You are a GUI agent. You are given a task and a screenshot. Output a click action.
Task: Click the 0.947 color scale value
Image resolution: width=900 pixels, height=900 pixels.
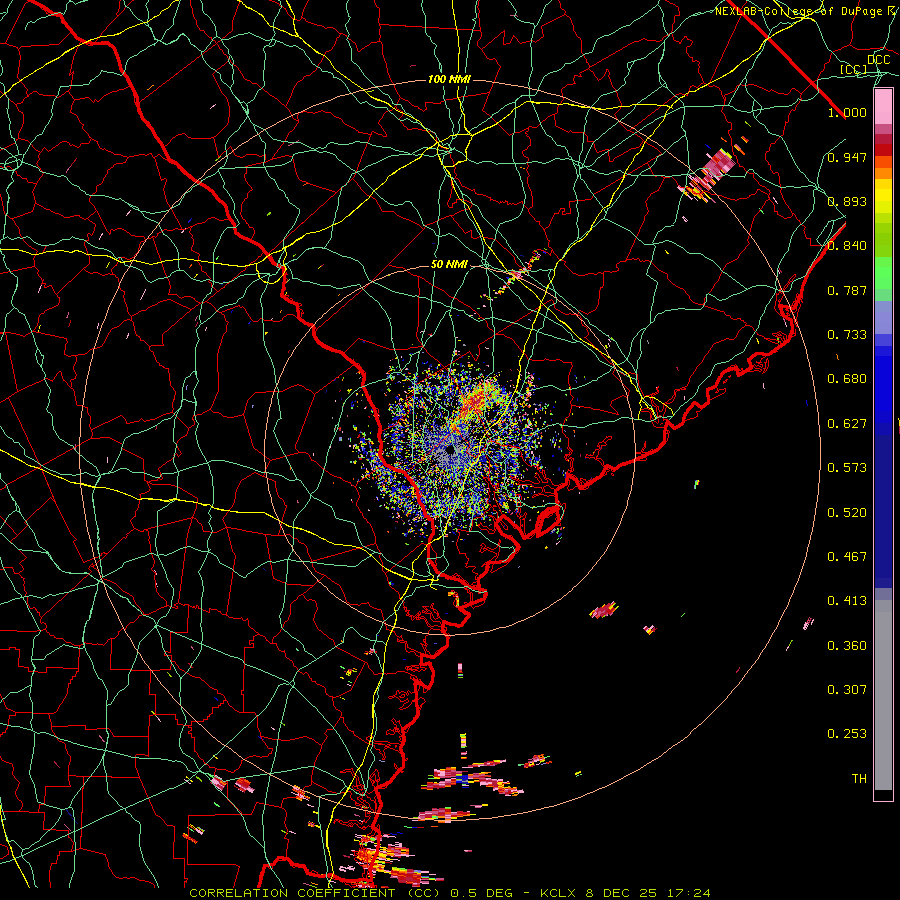[847, 157]
